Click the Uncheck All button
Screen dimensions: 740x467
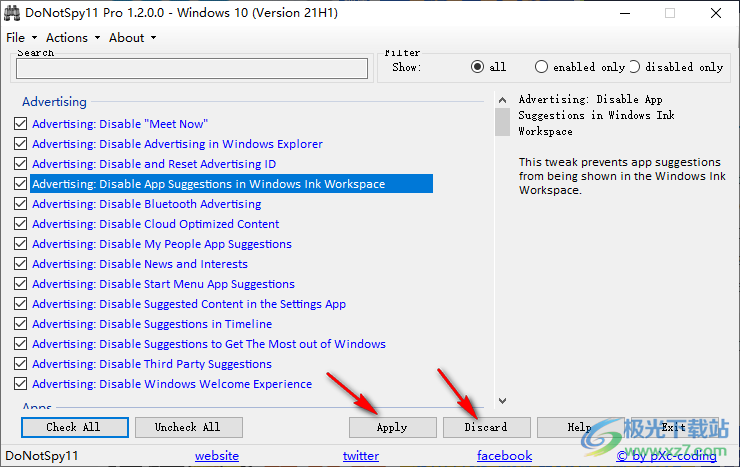pyautogui.click(x=188, y=427)
